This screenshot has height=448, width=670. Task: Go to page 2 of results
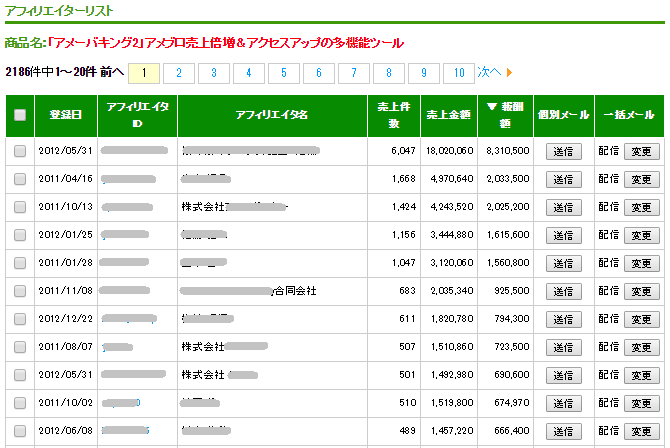click(179, 73)
